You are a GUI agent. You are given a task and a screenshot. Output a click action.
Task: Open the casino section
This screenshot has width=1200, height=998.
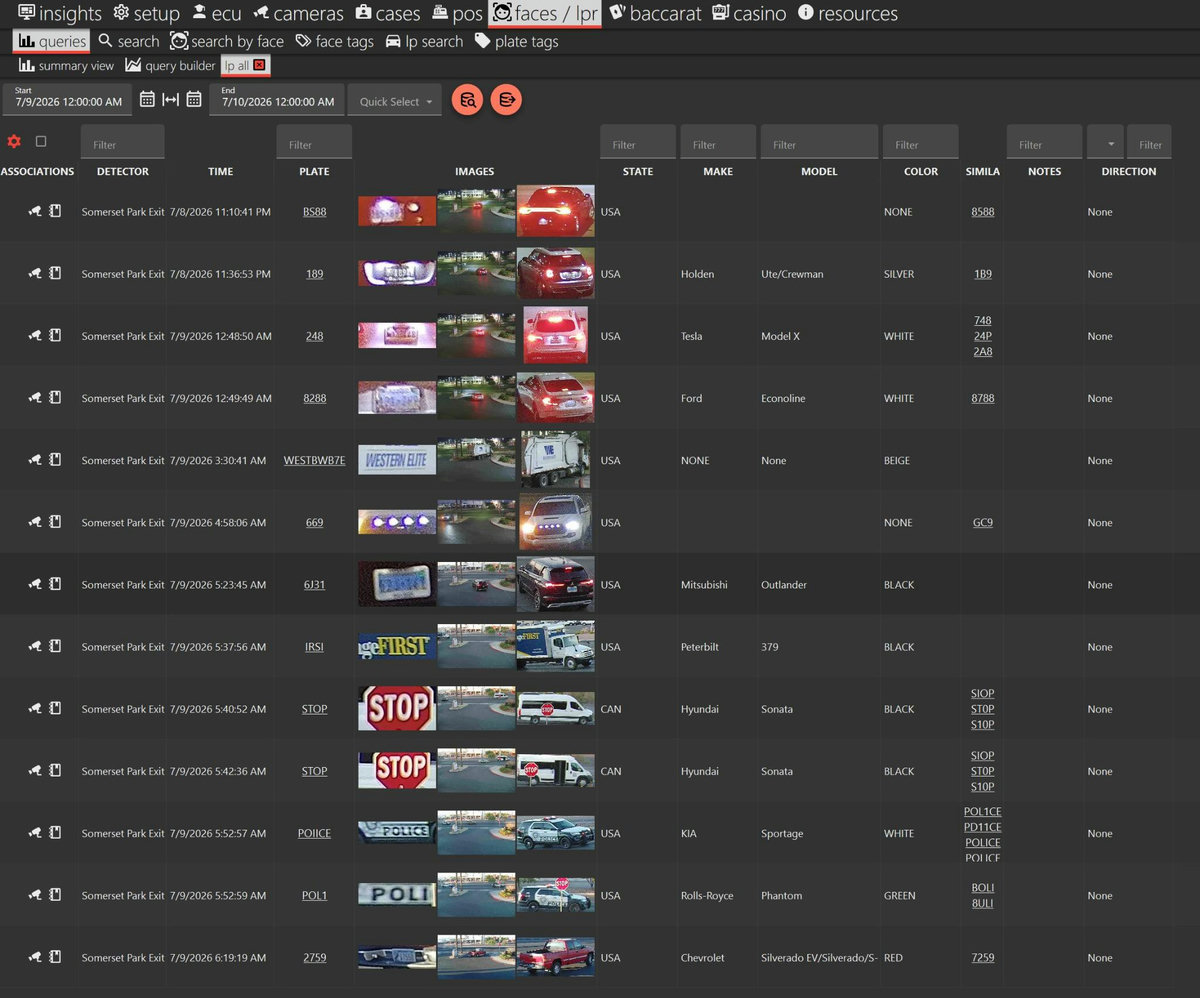749,14
